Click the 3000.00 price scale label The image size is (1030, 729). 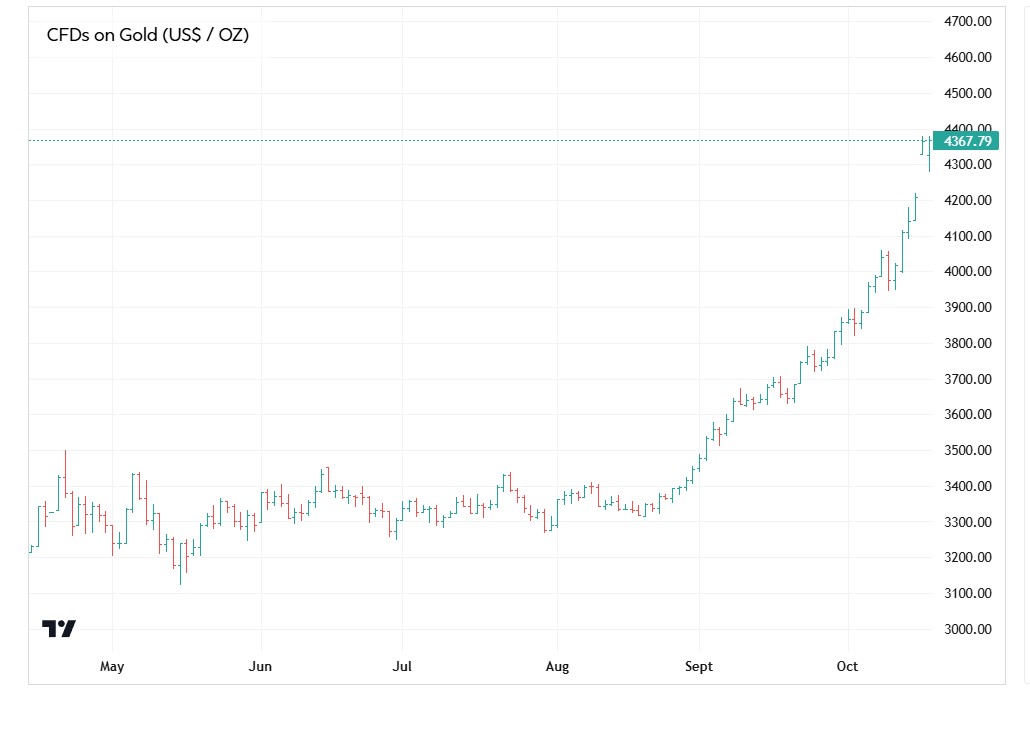click(x=967, y=629)
